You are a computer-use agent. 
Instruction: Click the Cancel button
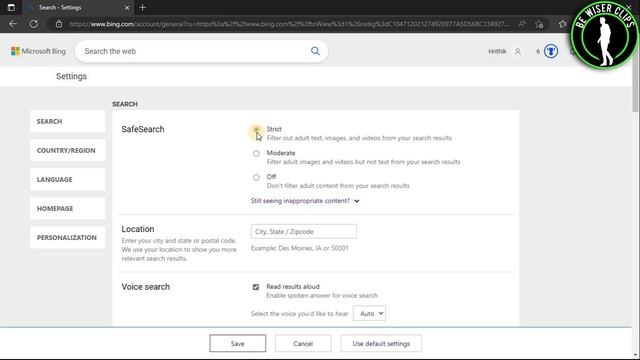(x=303, y=344)
